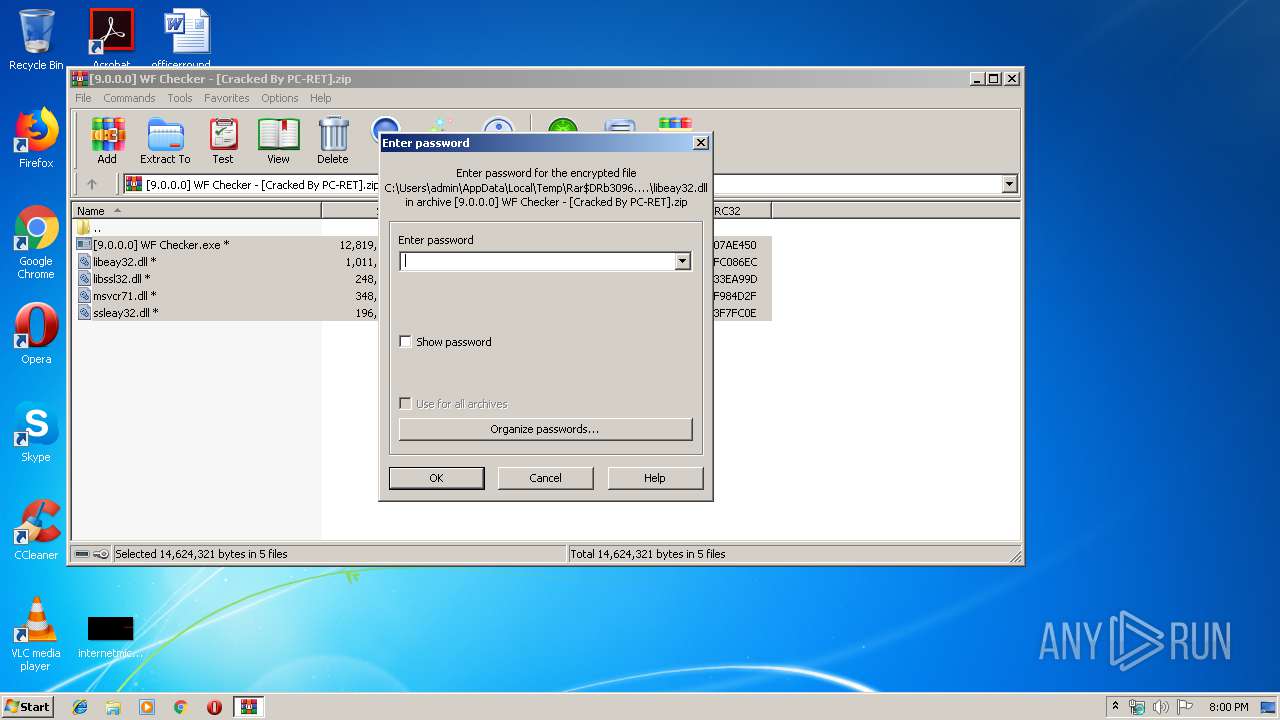
Task: Expand the password history dropdown
Action: (683, 261)
